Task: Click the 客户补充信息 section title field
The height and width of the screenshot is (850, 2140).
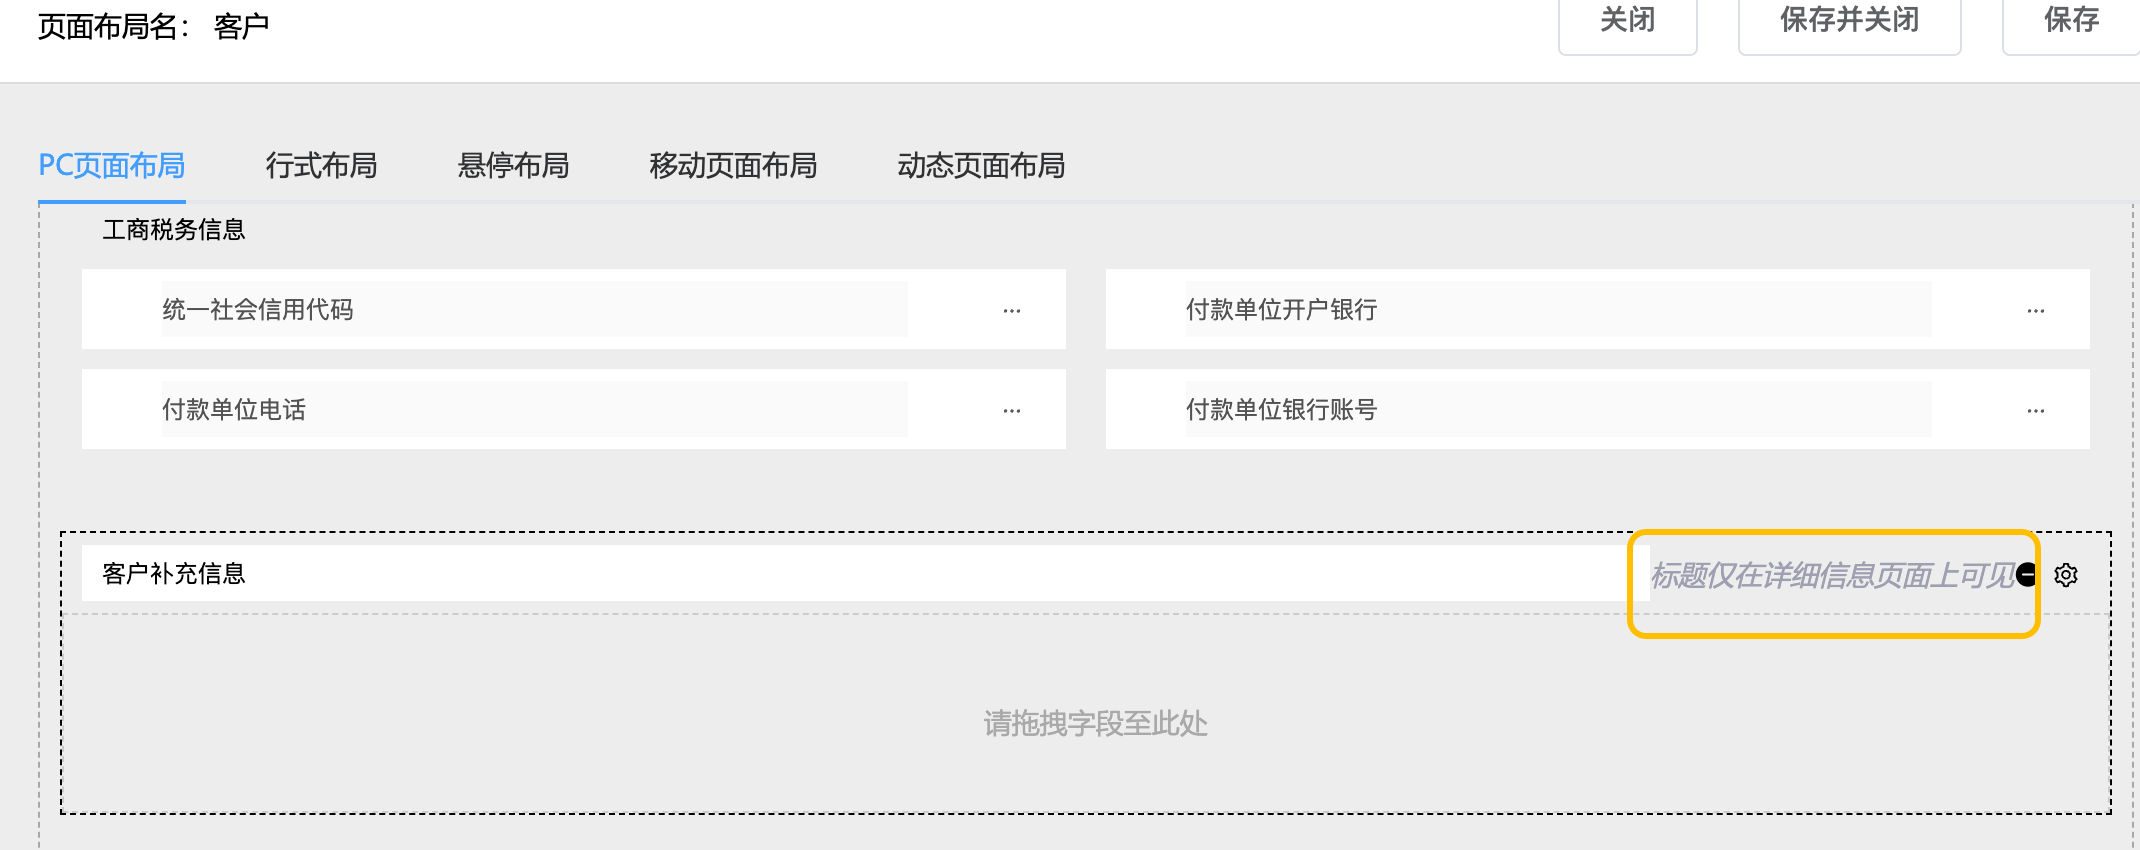Action: pos(860,574)
